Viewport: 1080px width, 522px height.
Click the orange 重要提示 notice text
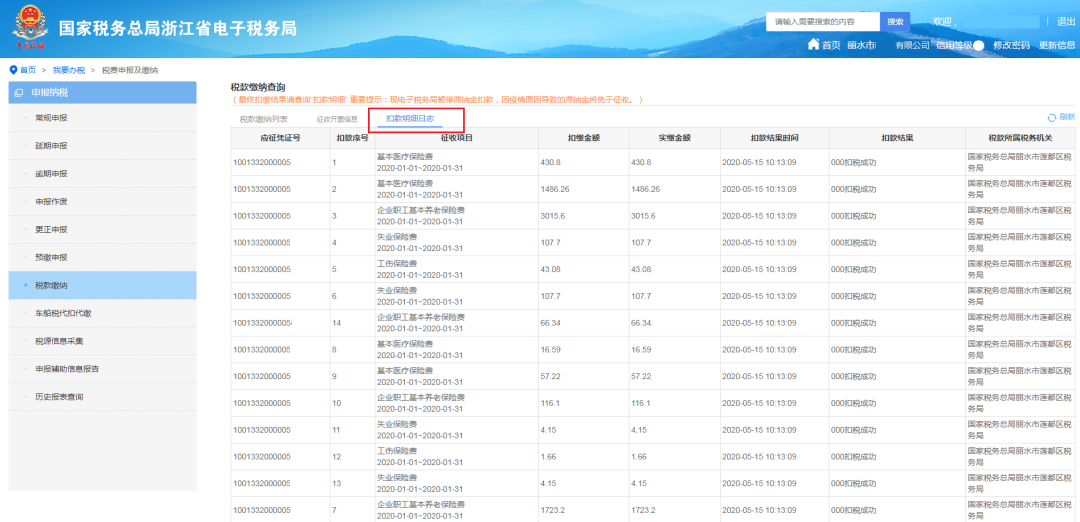pos(437,100)
